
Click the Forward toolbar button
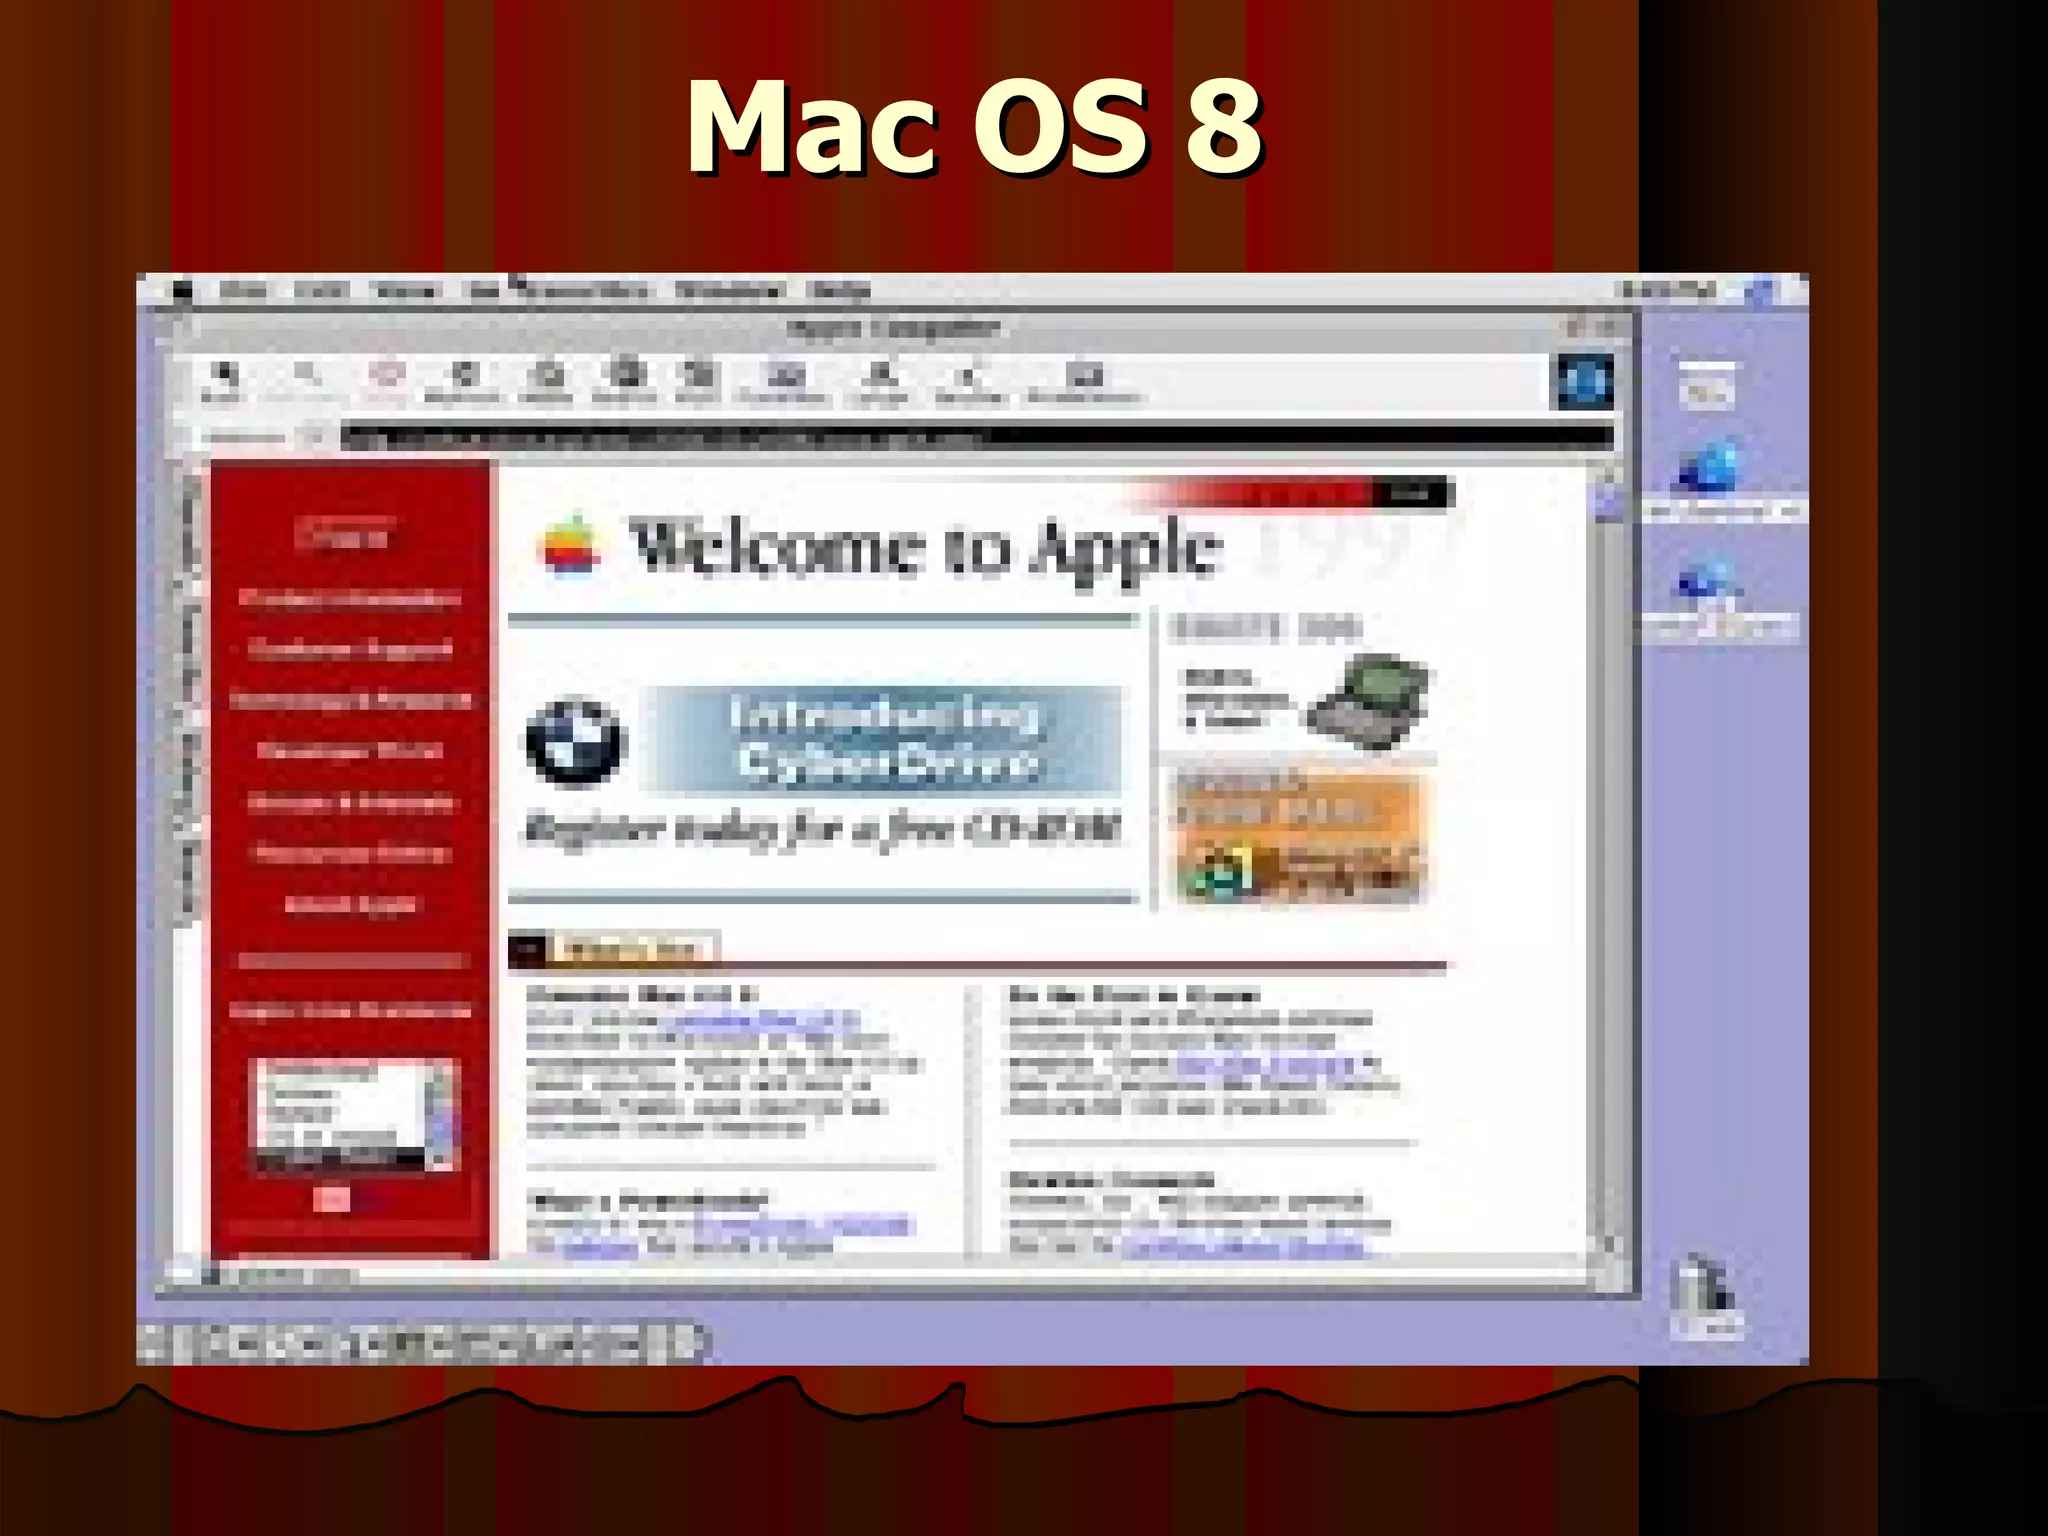pos(304,383)
